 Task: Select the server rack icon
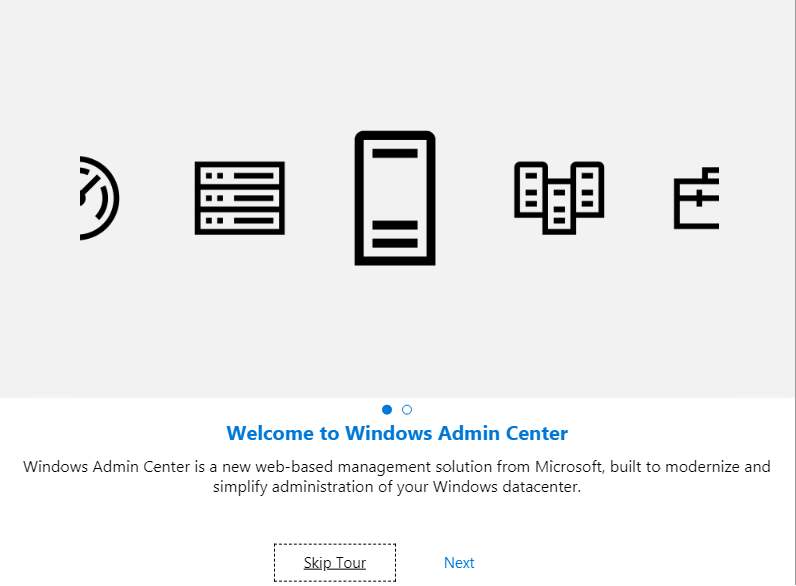tap(239, 198)
